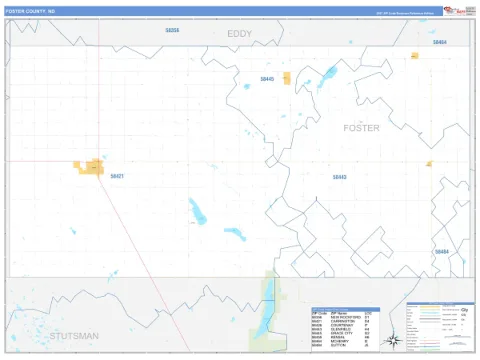Viewport: 480px width, 360px height.
Task: Click the MCHENRY row in ZIP table
Action: (341, 341)
